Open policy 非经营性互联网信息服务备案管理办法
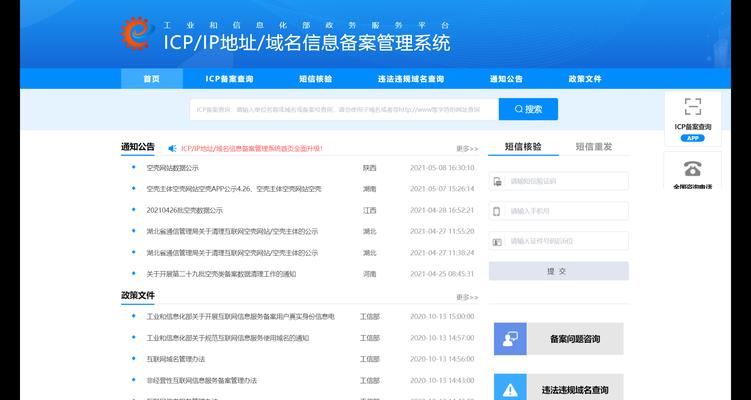 202,380
